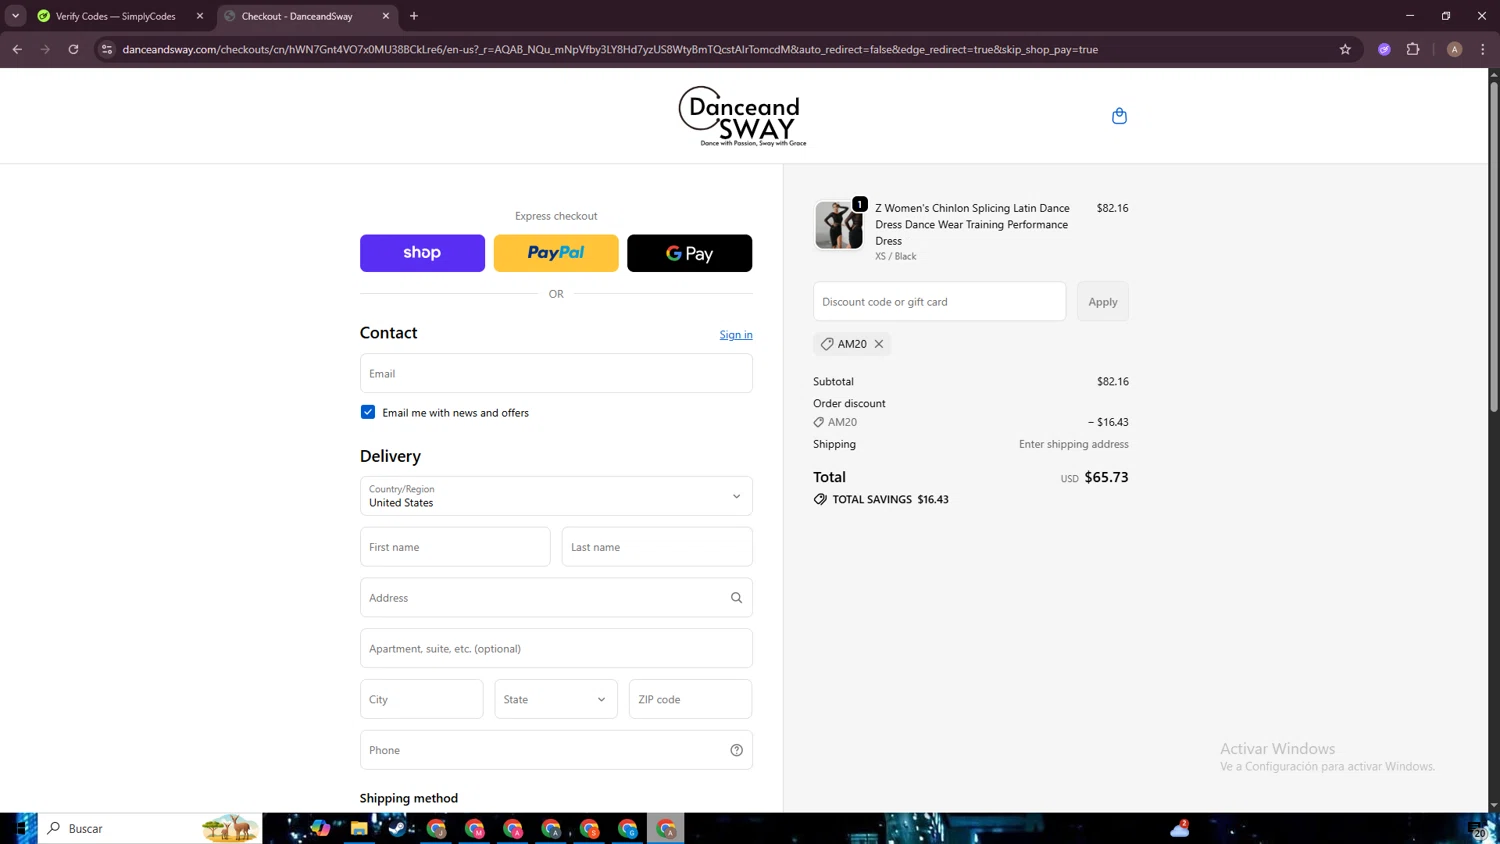Click the Latin dance dress product thumbnail

[x=839, y=224]
